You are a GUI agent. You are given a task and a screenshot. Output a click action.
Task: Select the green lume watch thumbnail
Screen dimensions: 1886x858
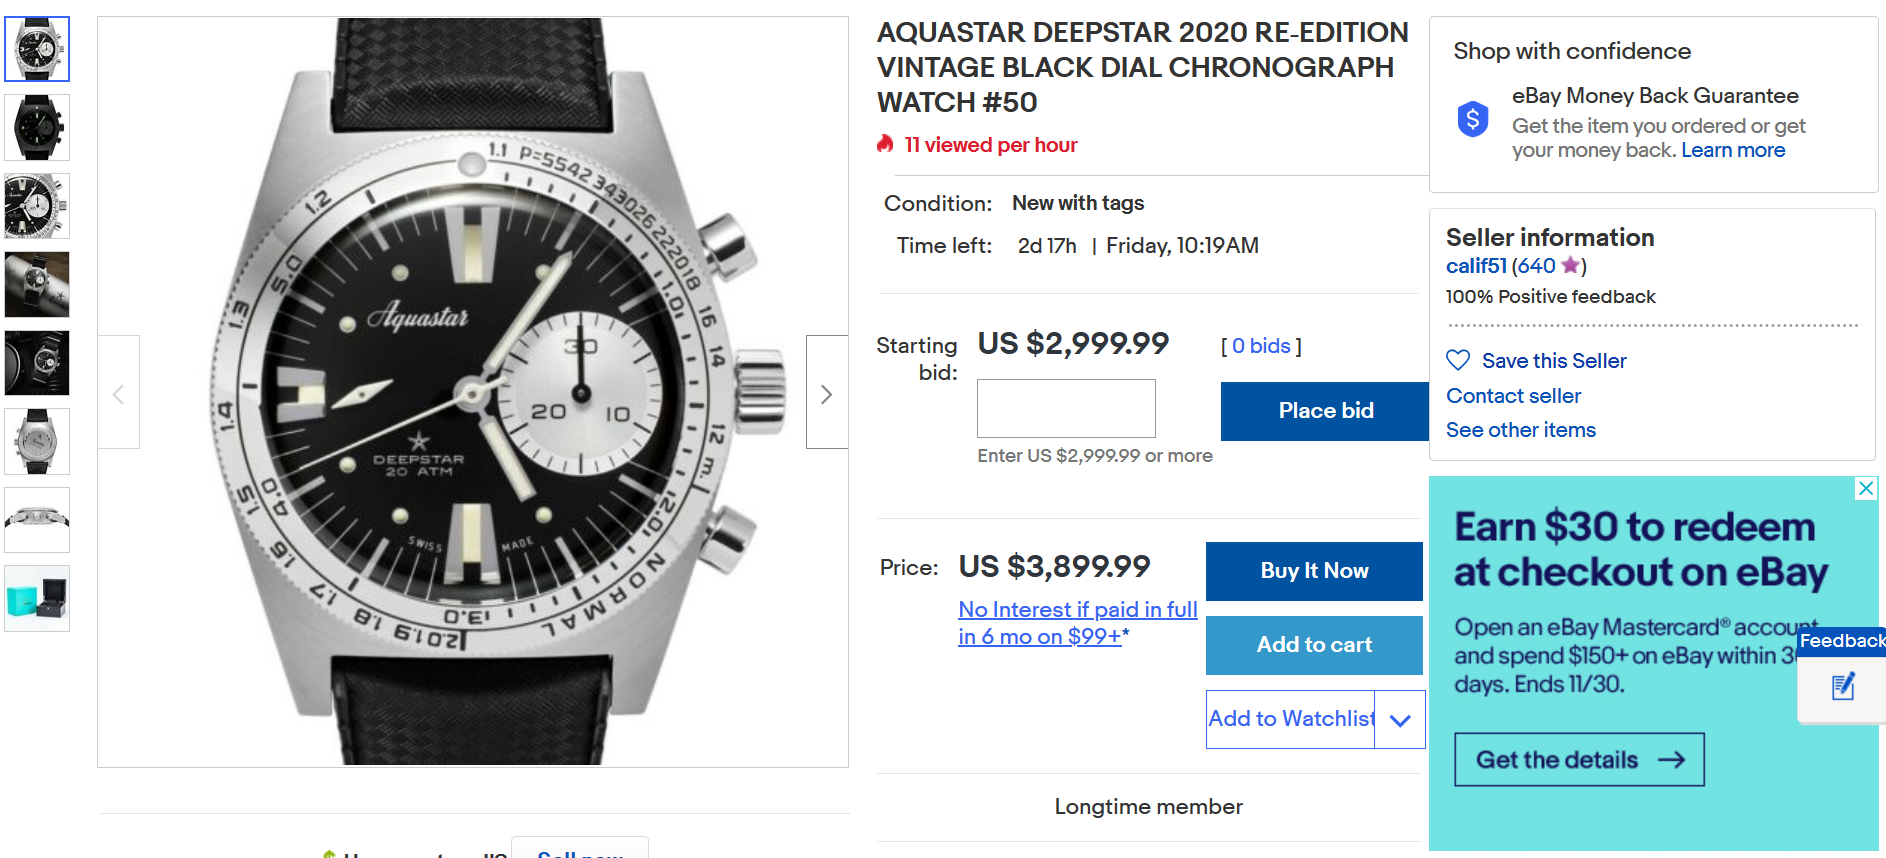[37, 128]
